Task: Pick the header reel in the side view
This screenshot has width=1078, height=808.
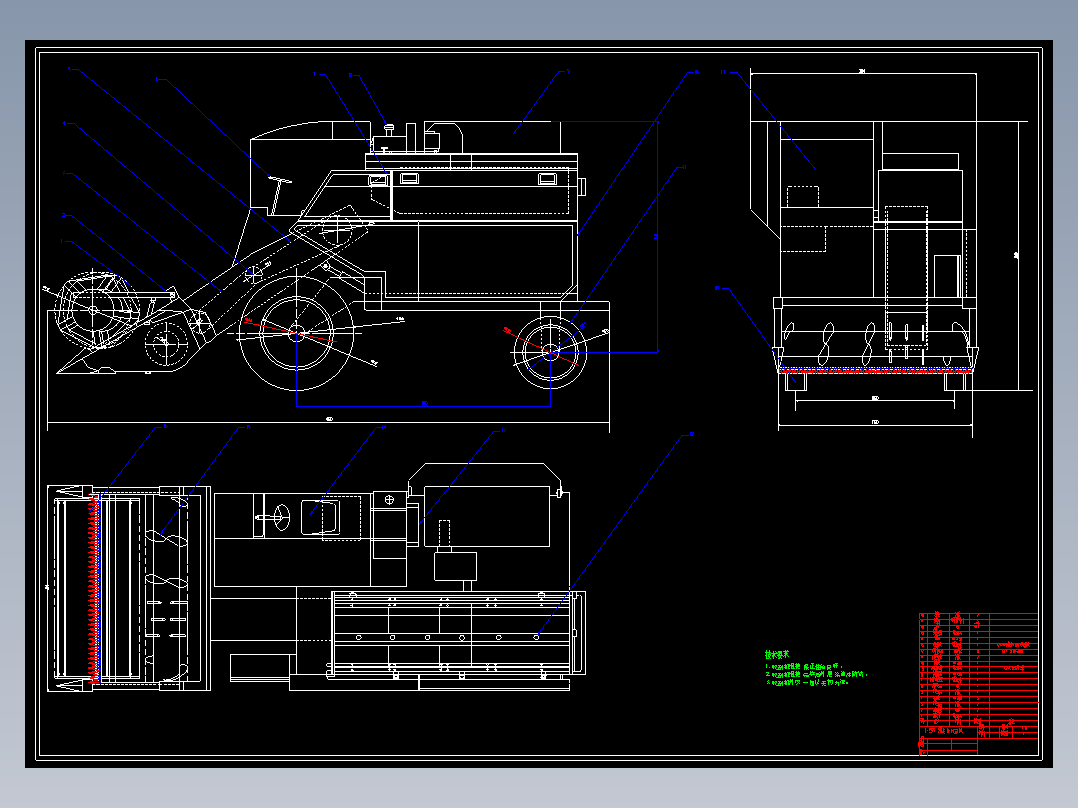Action: tap(94, 310)
